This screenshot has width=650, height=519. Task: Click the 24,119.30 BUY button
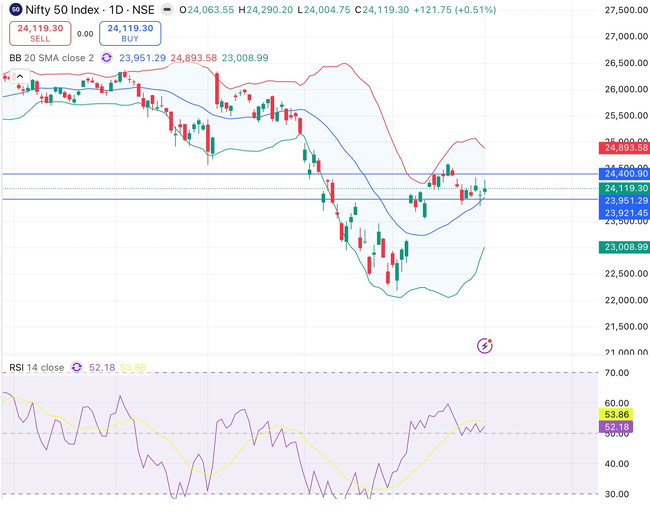[130, 34]
